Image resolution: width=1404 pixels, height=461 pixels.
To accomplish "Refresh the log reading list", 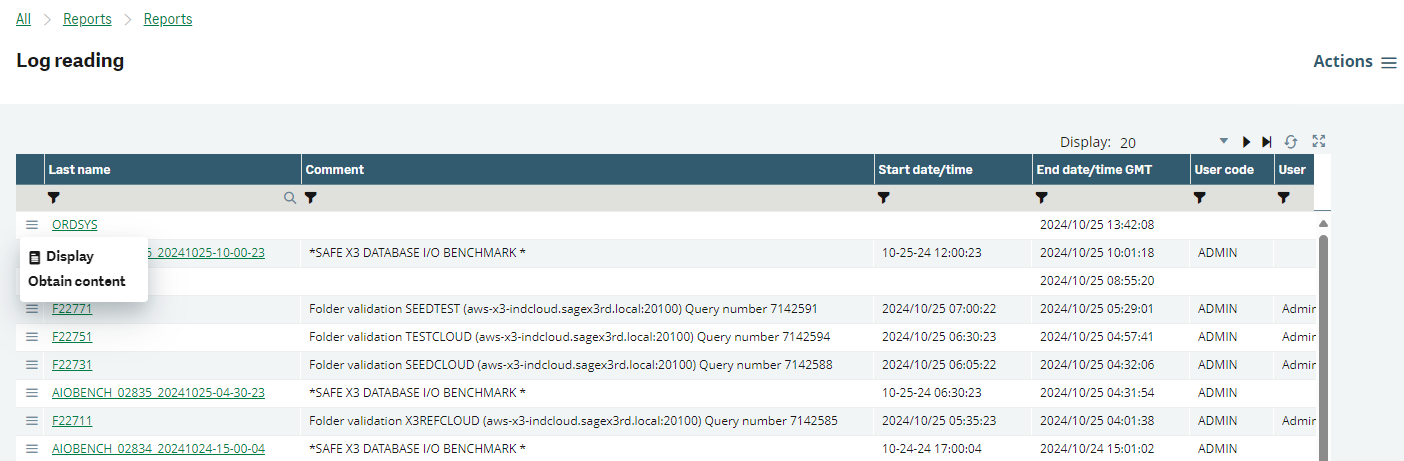I will tap(1291, 142).
